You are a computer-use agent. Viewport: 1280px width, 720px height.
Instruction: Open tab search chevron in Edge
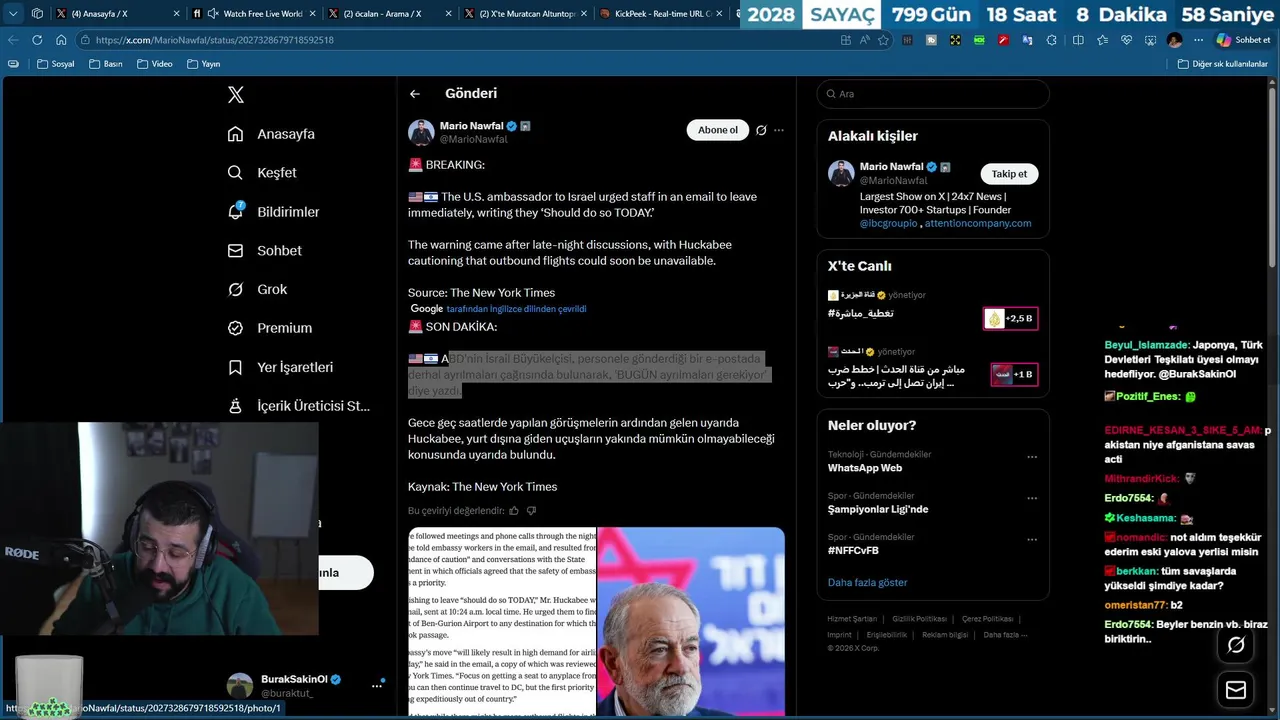(x=13, y=14)
